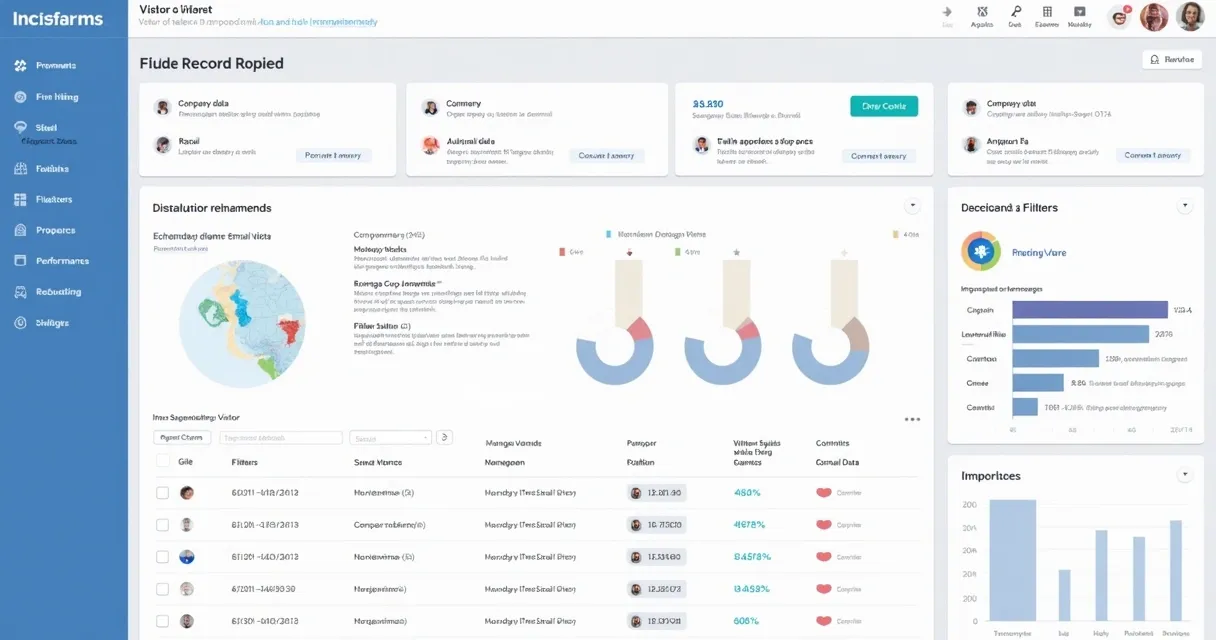
Task: Click Connet button in the 33.830 card
Action: 879,155
